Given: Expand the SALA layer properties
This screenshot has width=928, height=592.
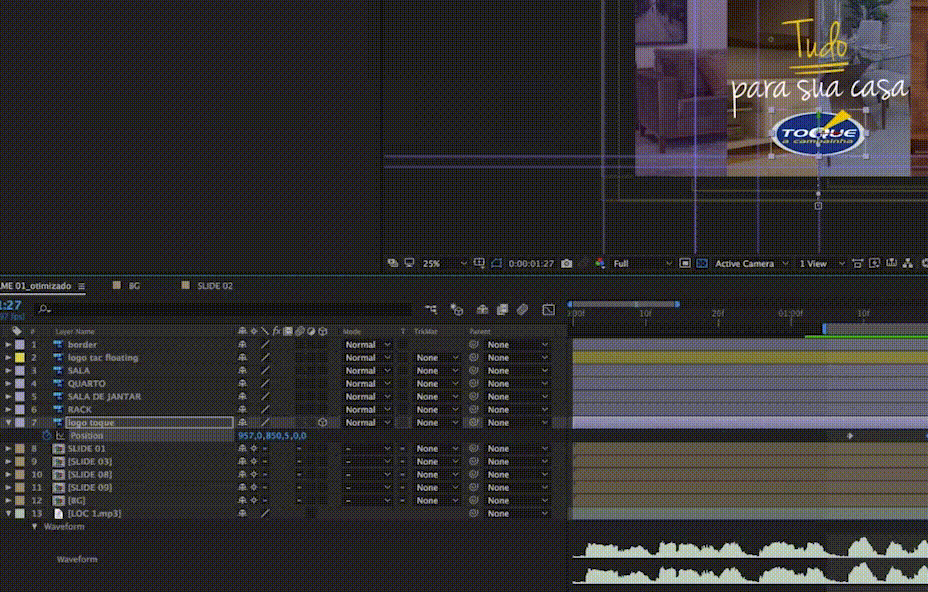Looking at the screenshot, I should point(8,371).
